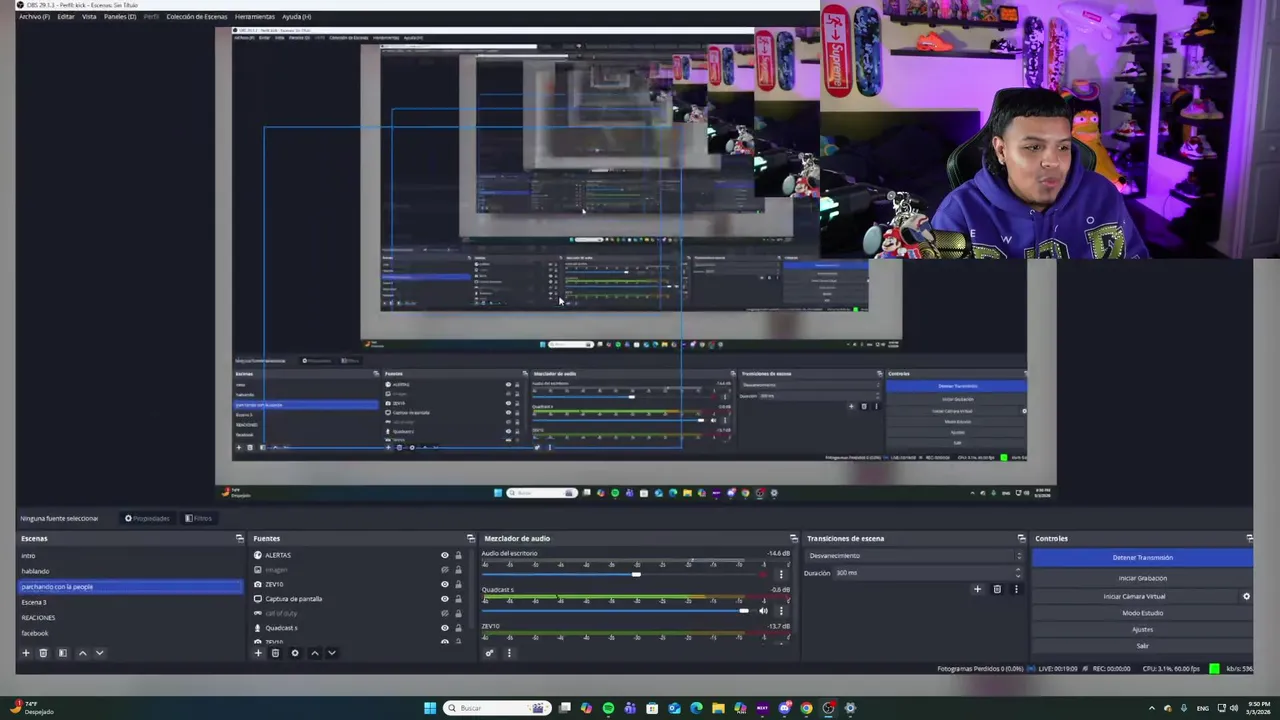1280x720 pixels.
Task: Open Google Chrome from taskbar
Action: (x=806, y=708)
